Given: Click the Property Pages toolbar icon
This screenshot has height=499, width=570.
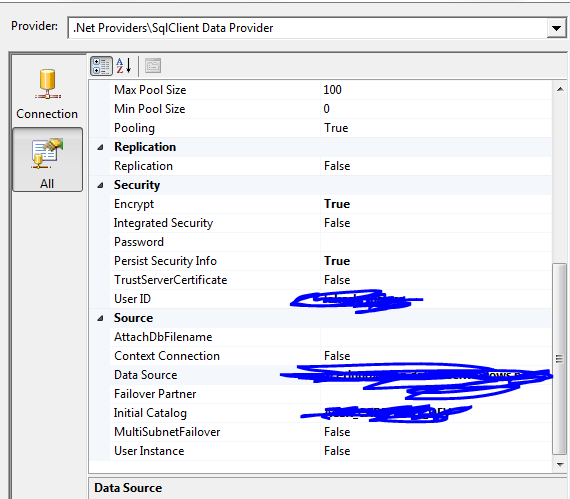Looking at the screenshot, I should (153, 66).
